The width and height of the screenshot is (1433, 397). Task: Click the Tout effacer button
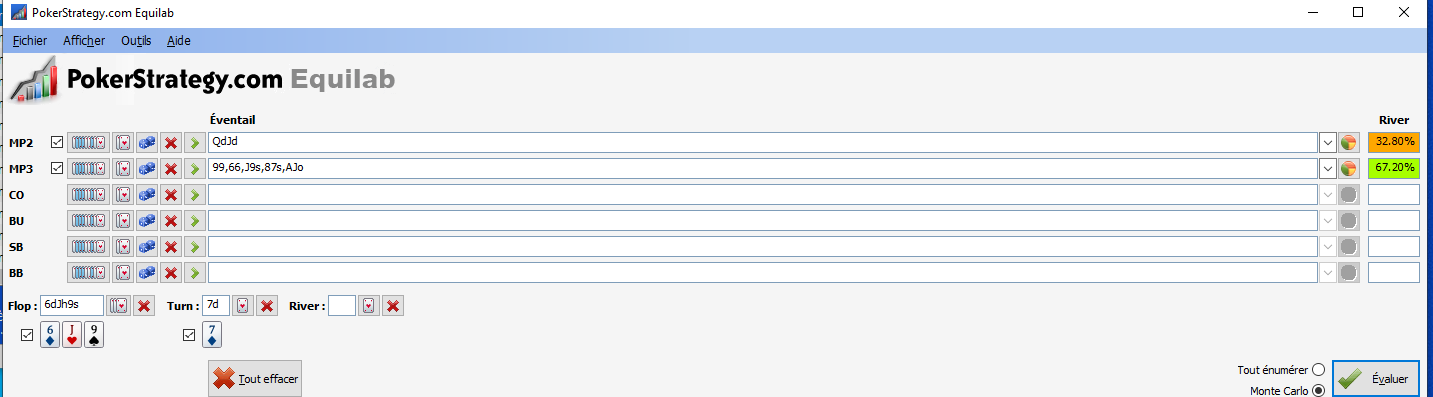(x=255, y=379)
